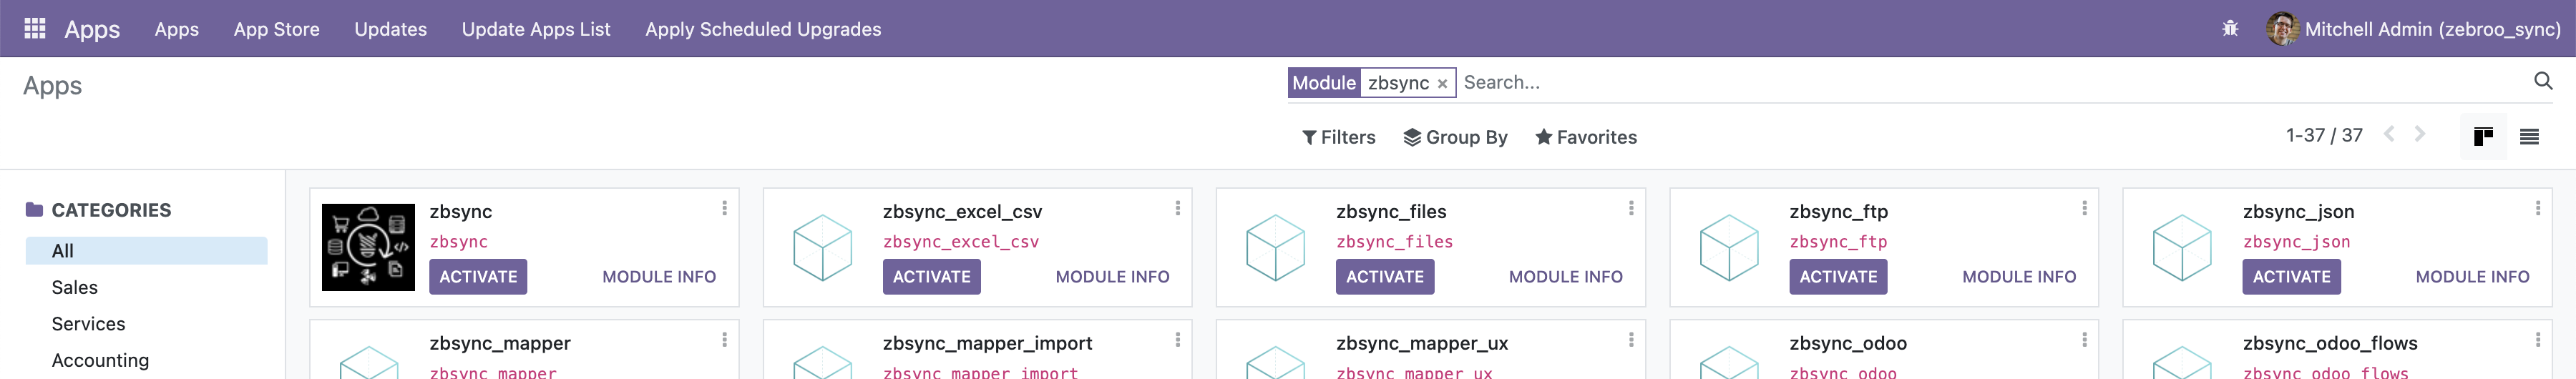Open the zbsync_json card kebab menu
The image size is (2576, 379).
pos(2537,208)
